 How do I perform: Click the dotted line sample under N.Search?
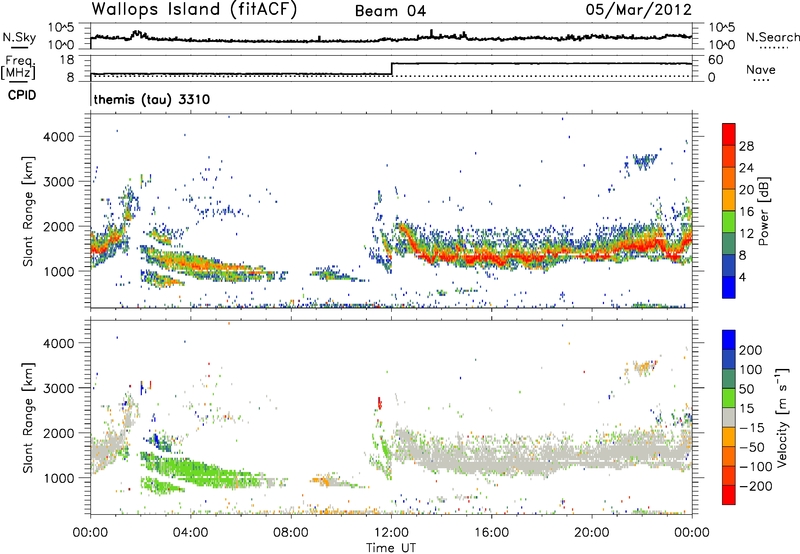773,48
